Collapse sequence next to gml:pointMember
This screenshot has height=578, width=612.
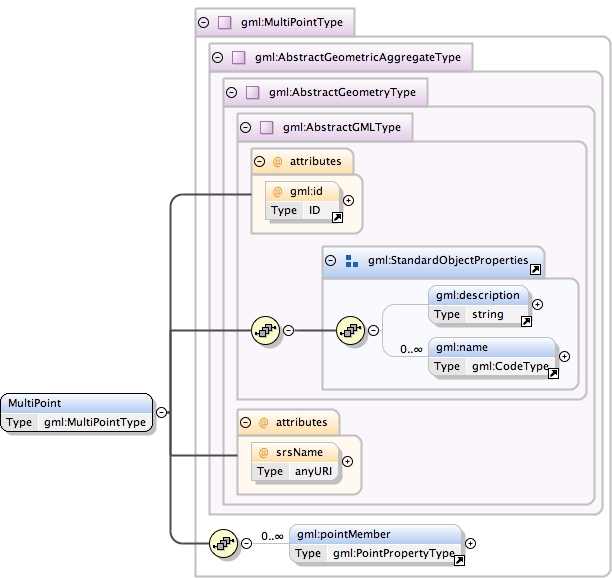(x=246, y=543)
